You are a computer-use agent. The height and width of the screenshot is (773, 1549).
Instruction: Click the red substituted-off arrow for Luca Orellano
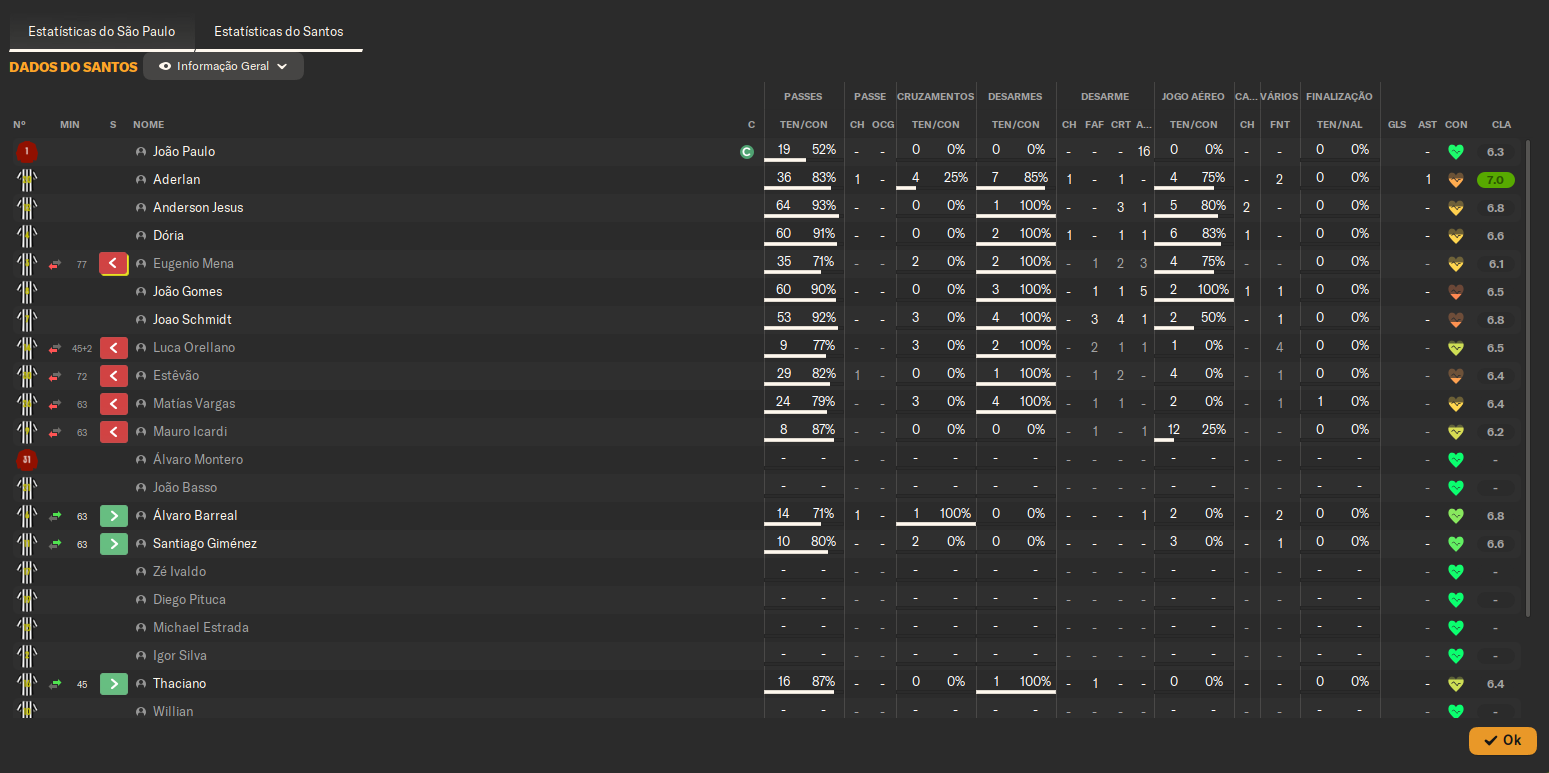[x=114, y=348]
